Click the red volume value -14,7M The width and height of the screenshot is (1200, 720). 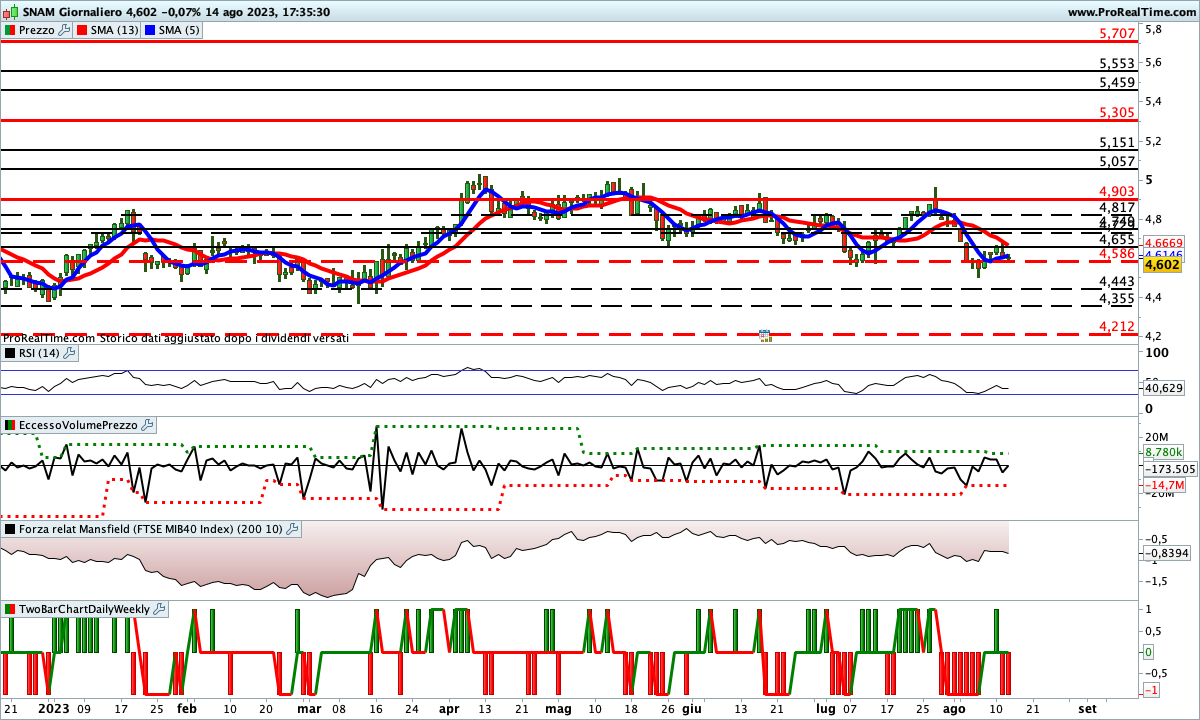tap(1163, 485)
